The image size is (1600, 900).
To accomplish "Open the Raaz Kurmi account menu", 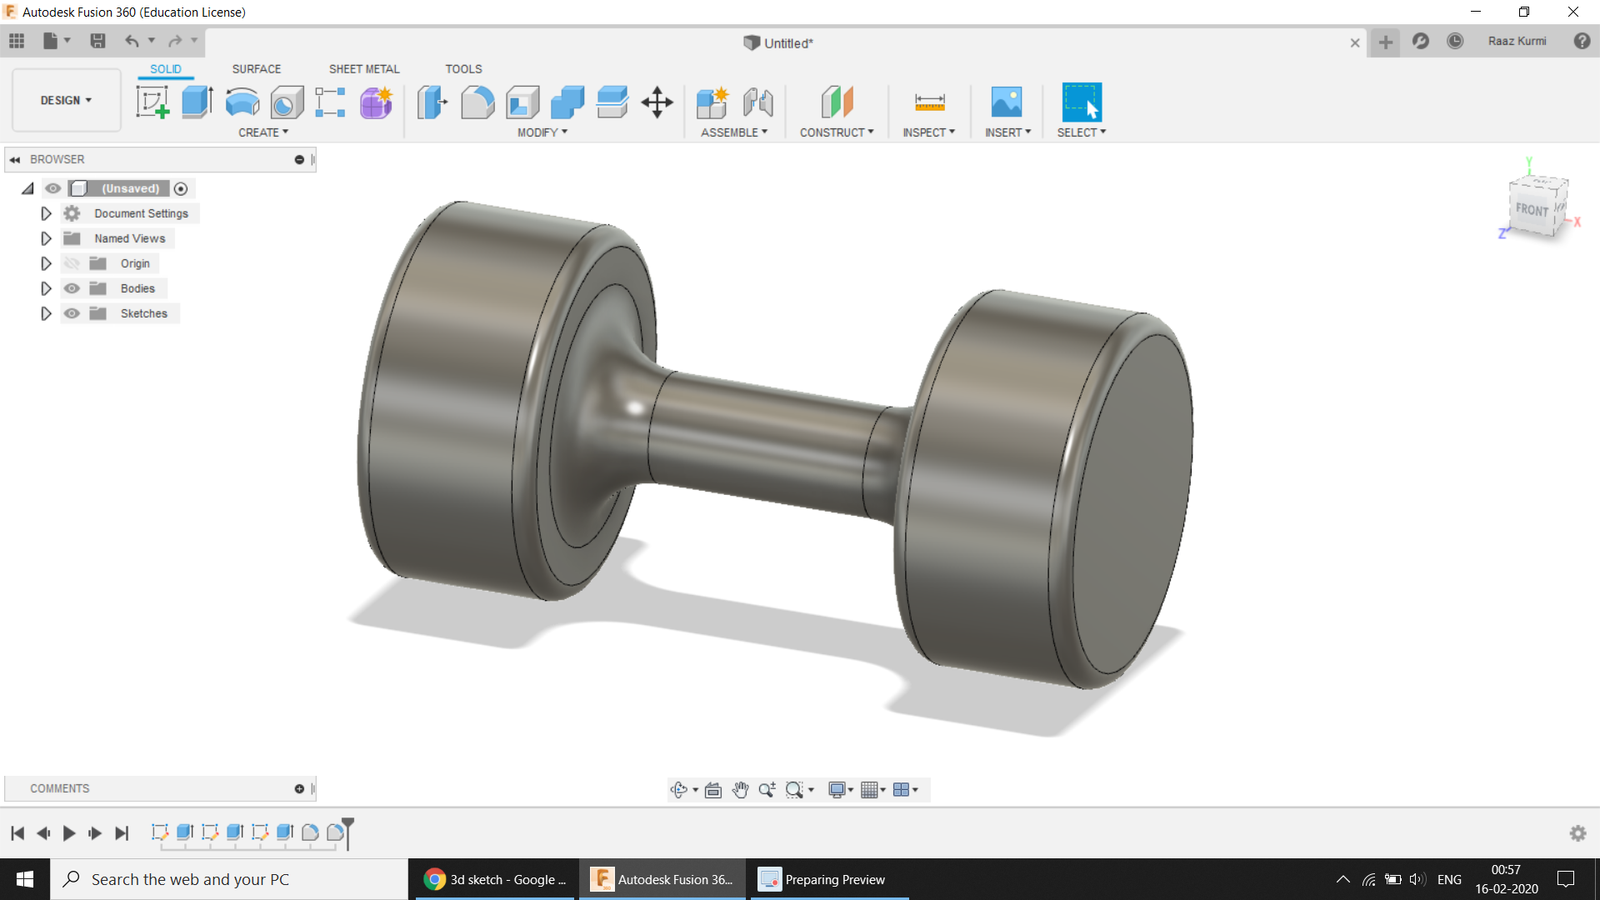I will (1517, 41).
